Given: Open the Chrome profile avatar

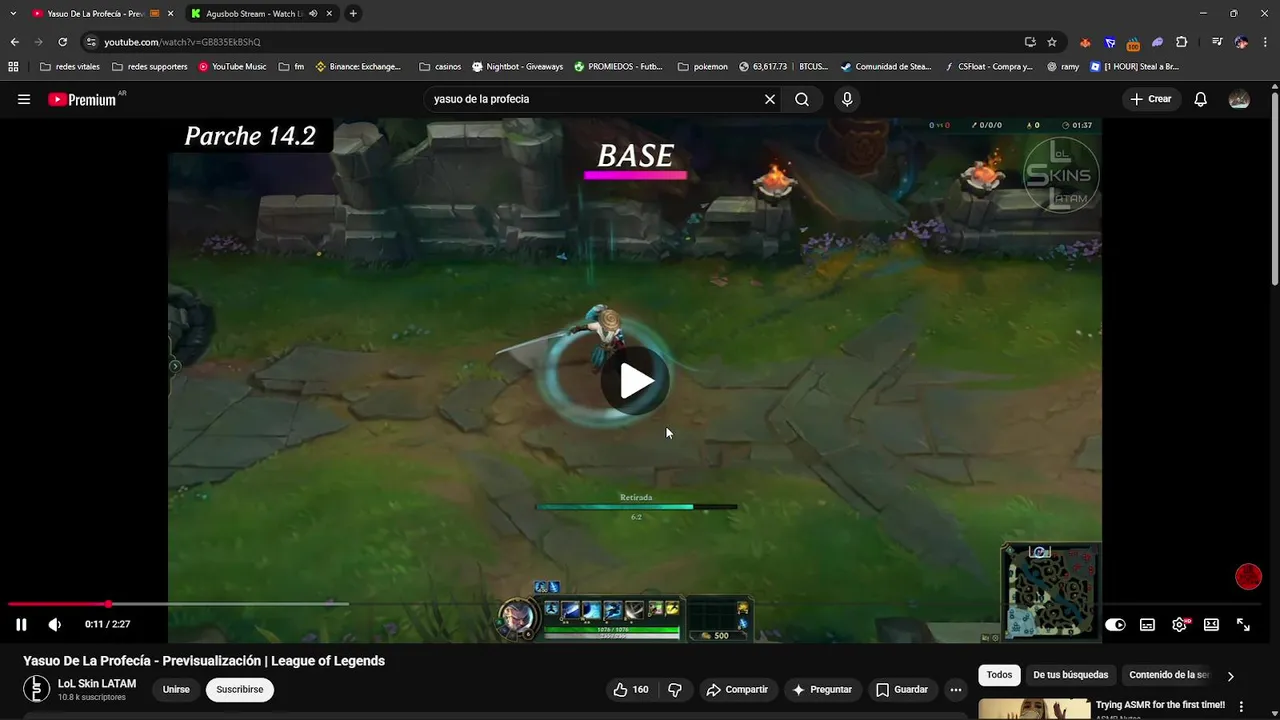Looking at the screenshot, I should pos(1241,42).
